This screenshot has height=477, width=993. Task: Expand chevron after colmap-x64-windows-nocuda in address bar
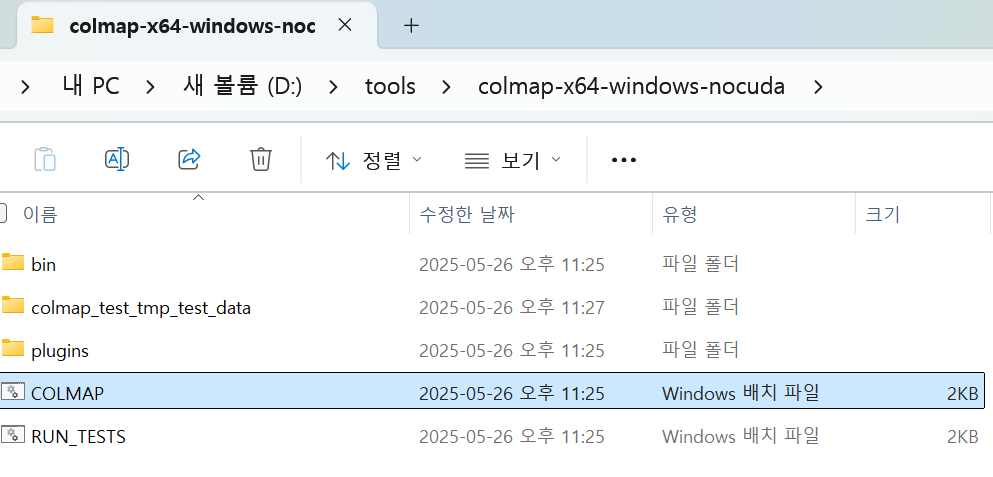click(818, 87)
